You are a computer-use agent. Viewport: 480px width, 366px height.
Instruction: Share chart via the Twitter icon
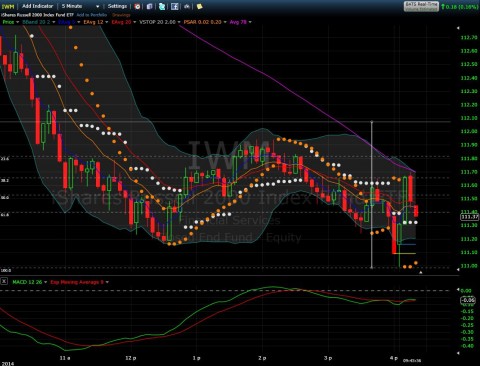coord(162,6)
